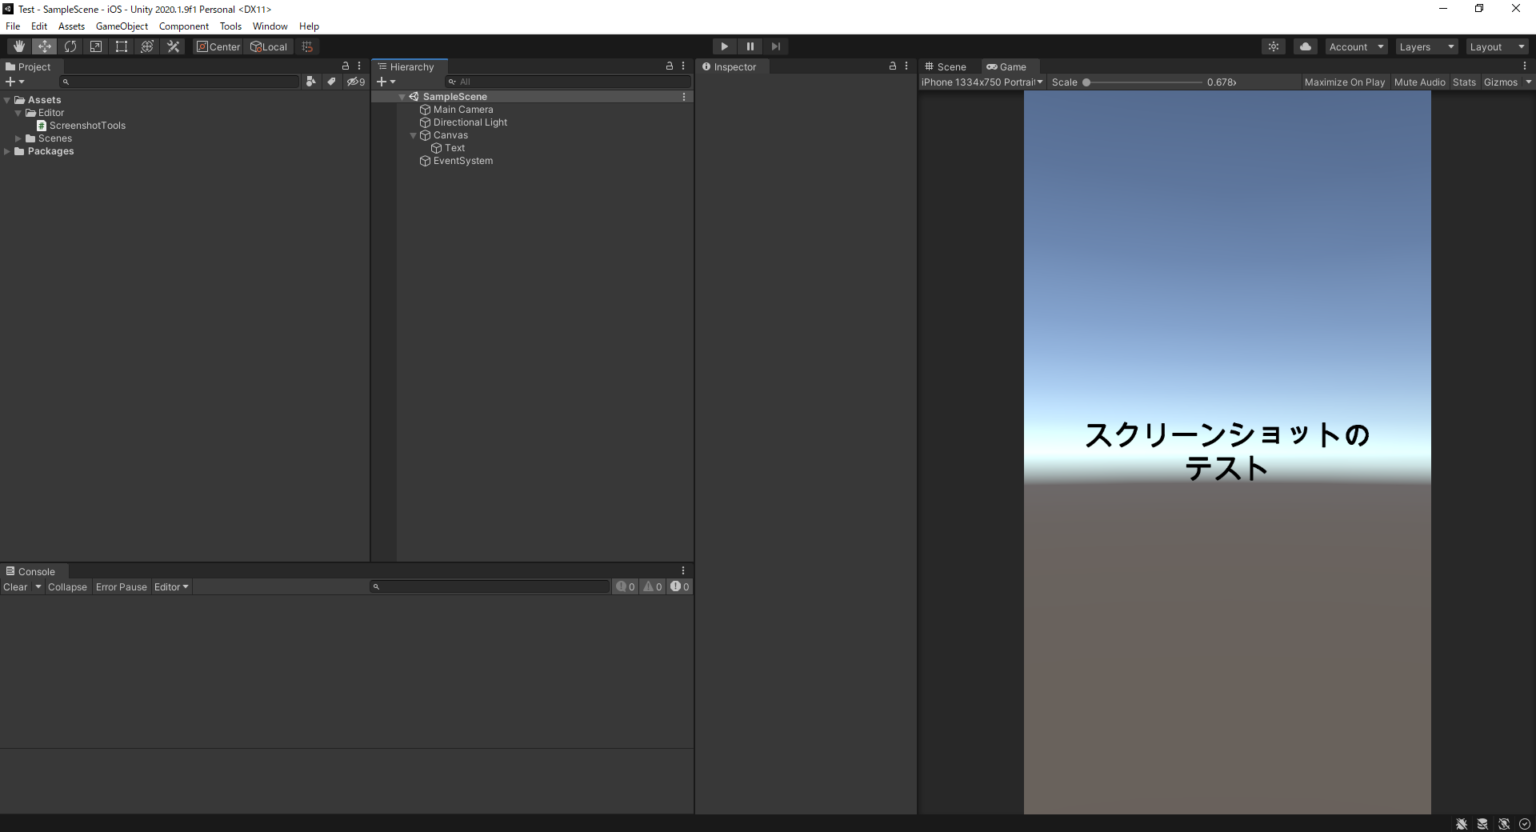
Task: Adjust the Game view Scale slider
Action: [1143, 82]
